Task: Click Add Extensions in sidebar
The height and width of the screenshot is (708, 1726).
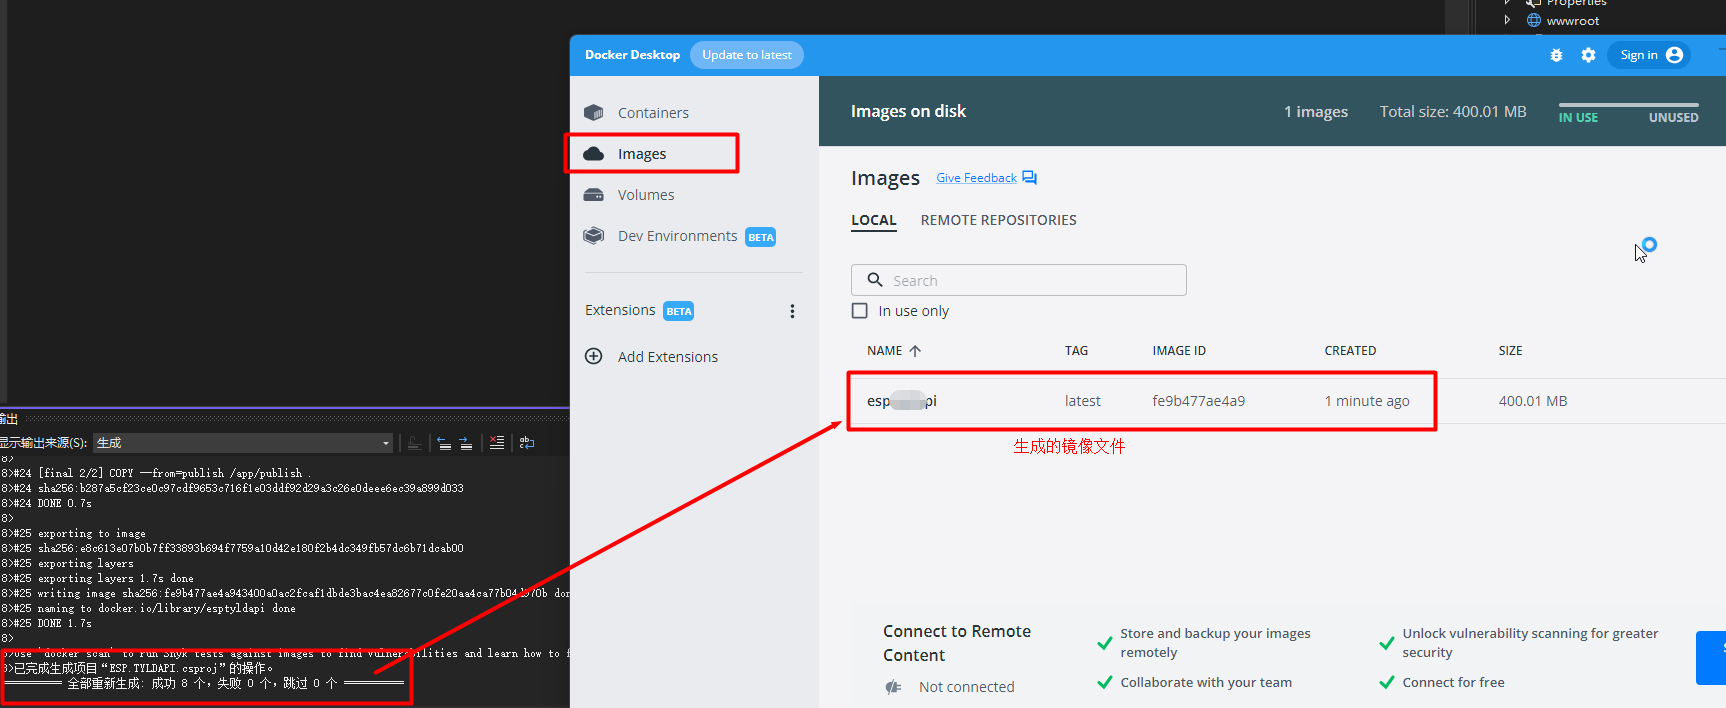Action: tap(667, 357)
